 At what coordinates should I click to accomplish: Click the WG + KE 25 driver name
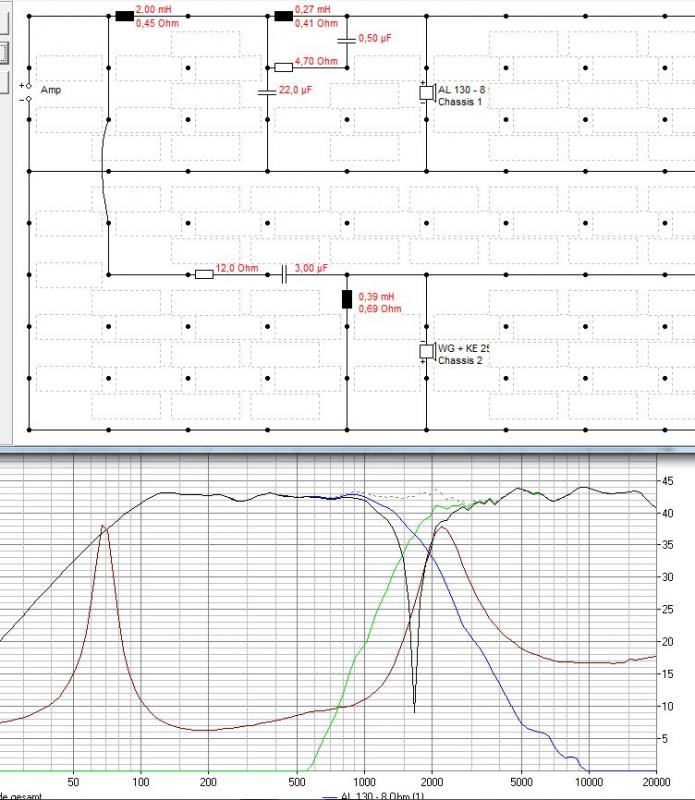[463, 348]
